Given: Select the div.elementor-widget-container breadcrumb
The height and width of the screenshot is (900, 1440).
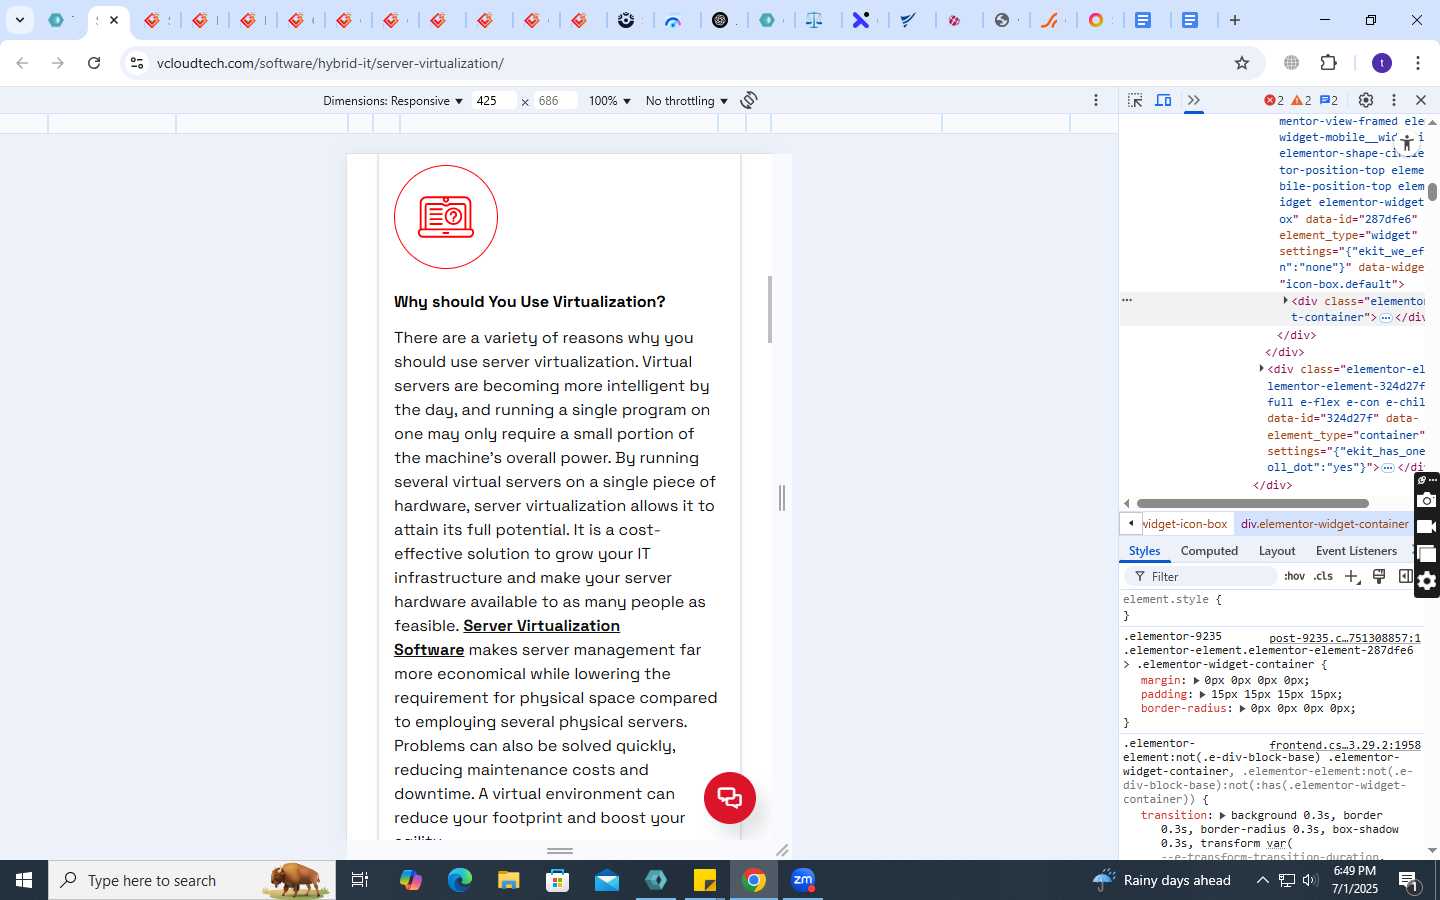Looking at the screenshot, I should pos(1324,524).
